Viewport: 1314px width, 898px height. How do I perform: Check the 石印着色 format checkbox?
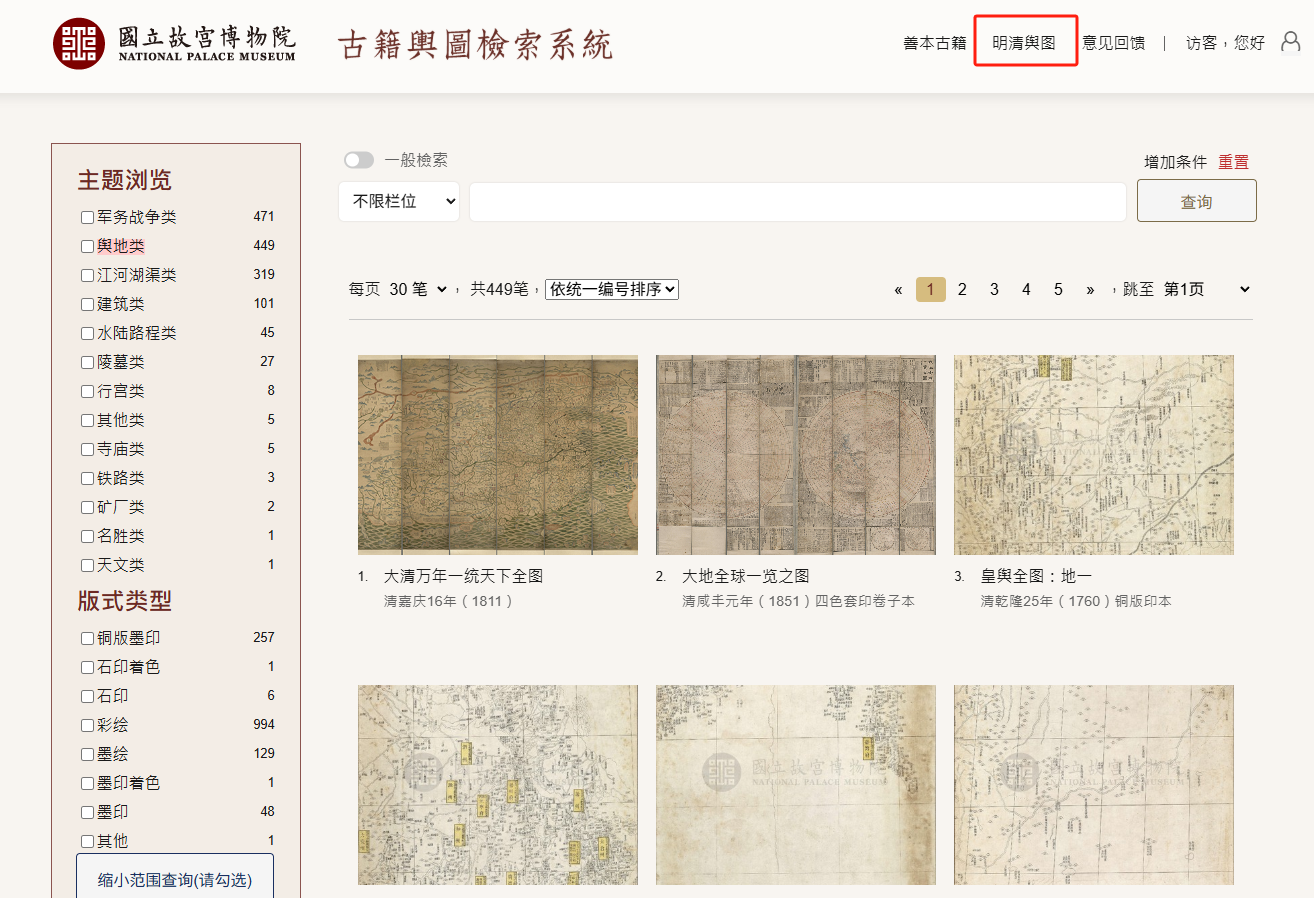click(87, 667)
